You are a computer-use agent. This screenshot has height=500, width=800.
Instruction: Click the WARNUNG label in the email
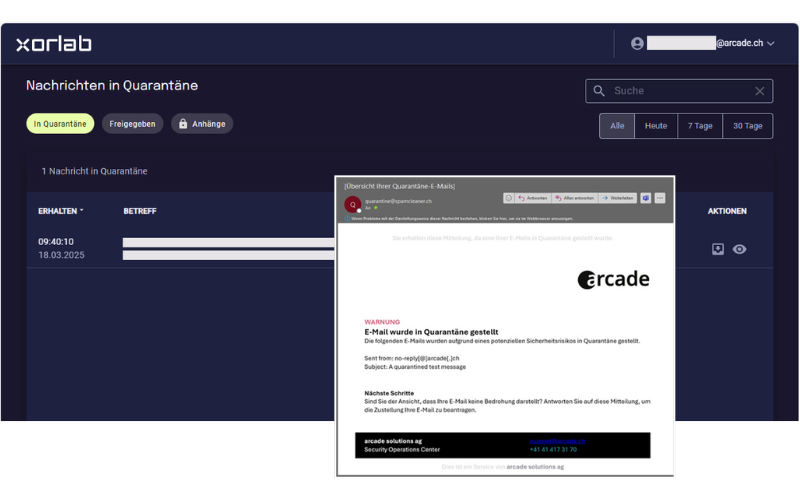(x=382, y=322)
